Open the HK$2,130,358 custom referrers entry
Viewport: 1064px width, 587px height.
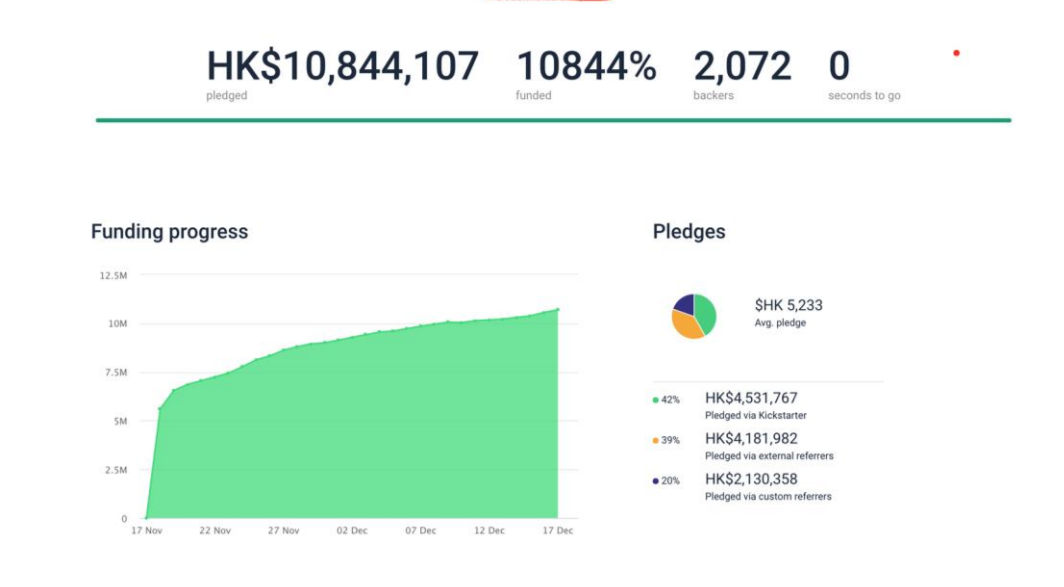[x=751, y=480]
